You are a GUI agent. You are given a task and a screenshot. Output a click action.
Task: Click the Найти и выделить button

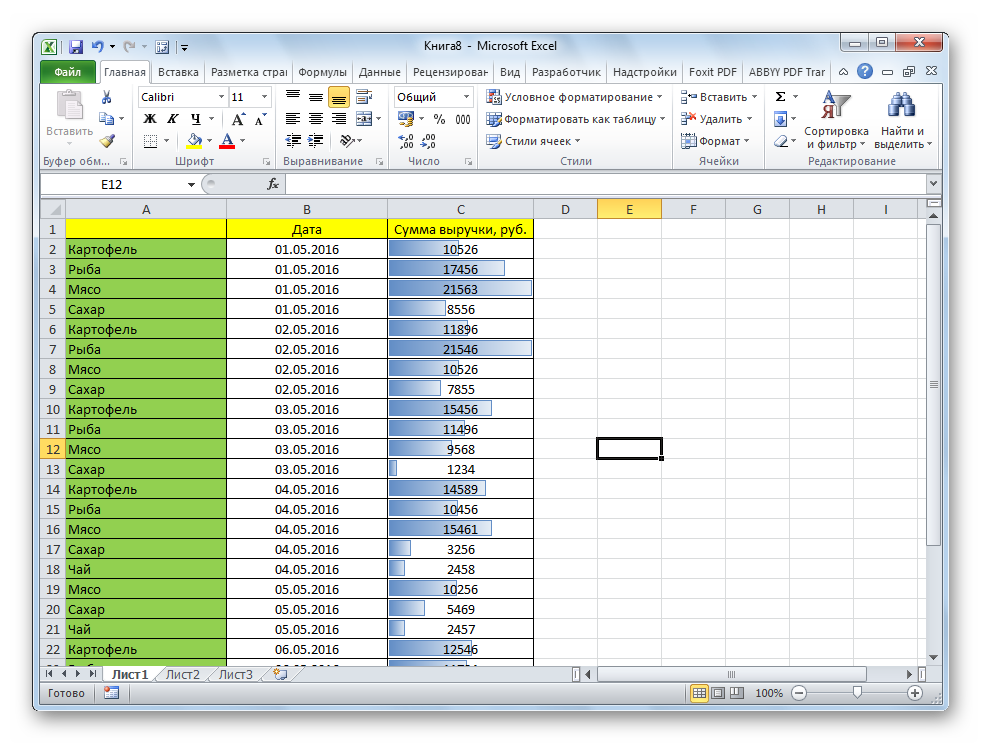pyautogui.click(x=902, y=120)
